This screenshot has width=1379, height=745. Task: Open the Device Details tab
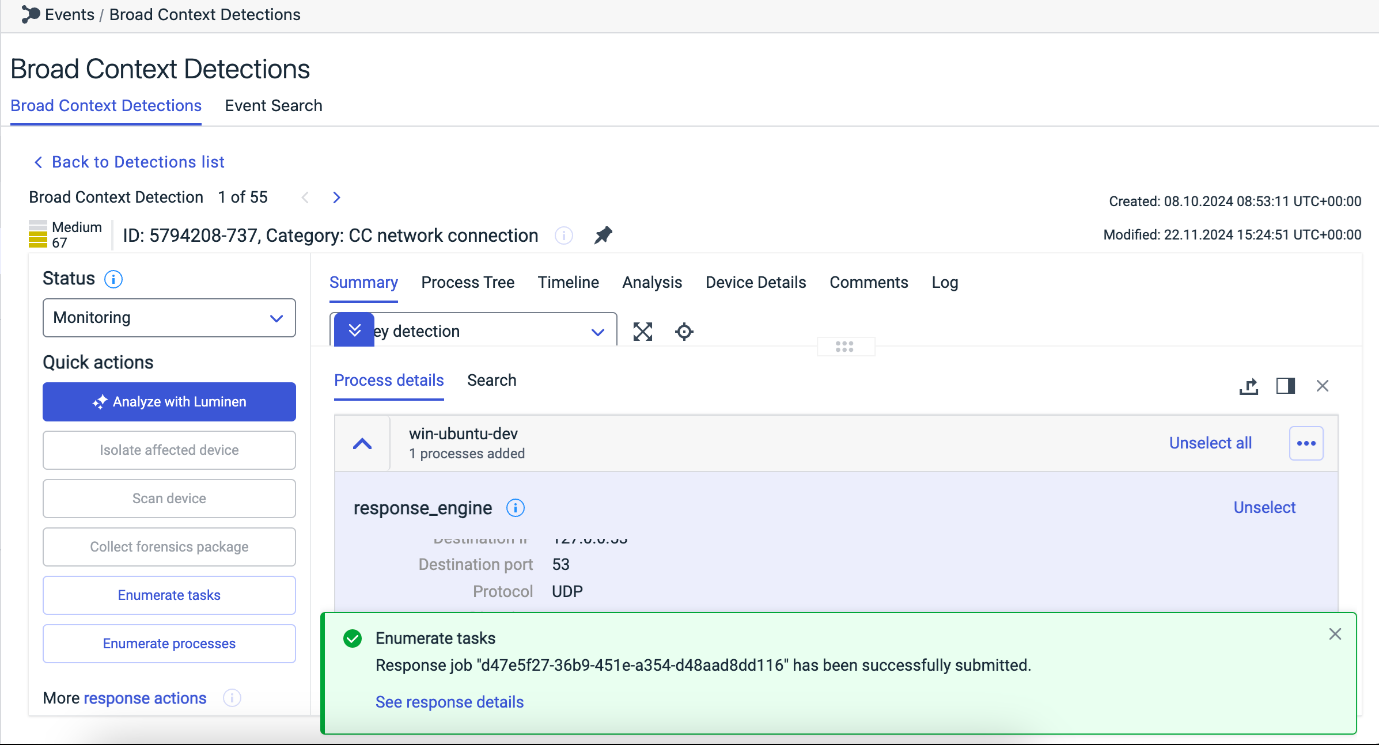pos(756,283)
